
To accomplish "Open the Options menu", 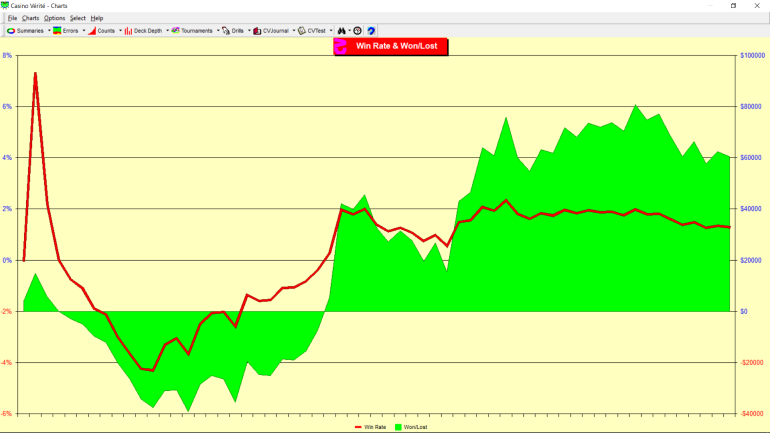I will tap(54, 18).
